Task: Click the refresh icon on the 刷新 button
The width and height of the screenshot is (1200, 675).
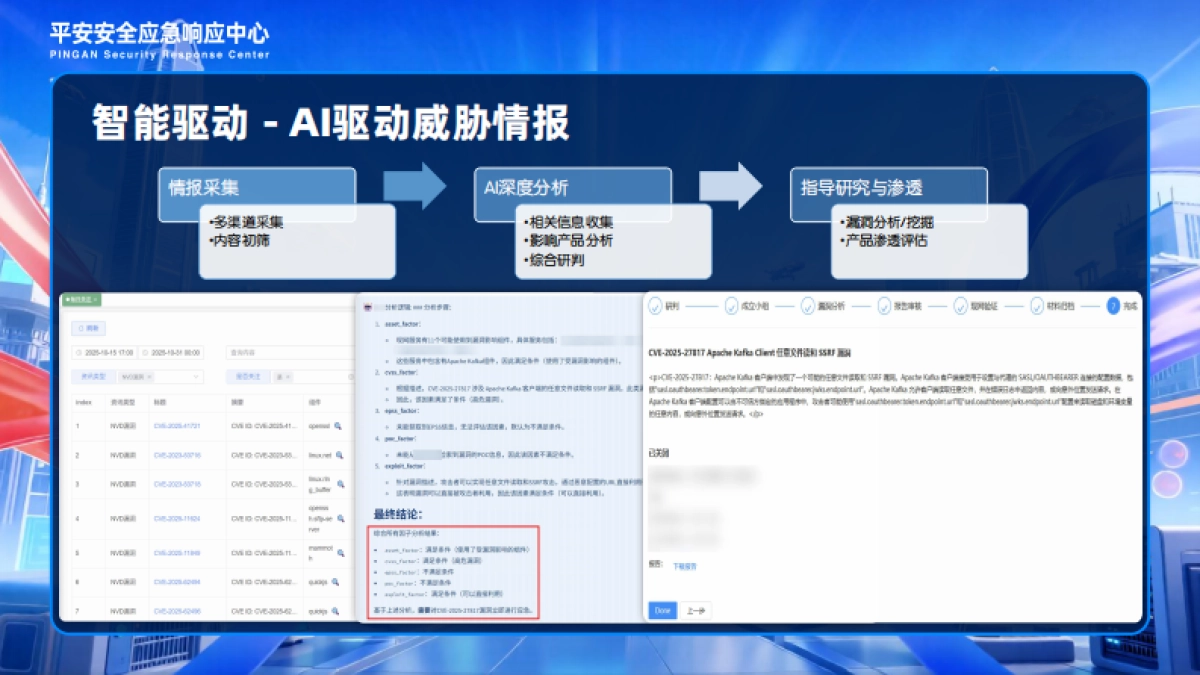Action: (x=80, y=328)
